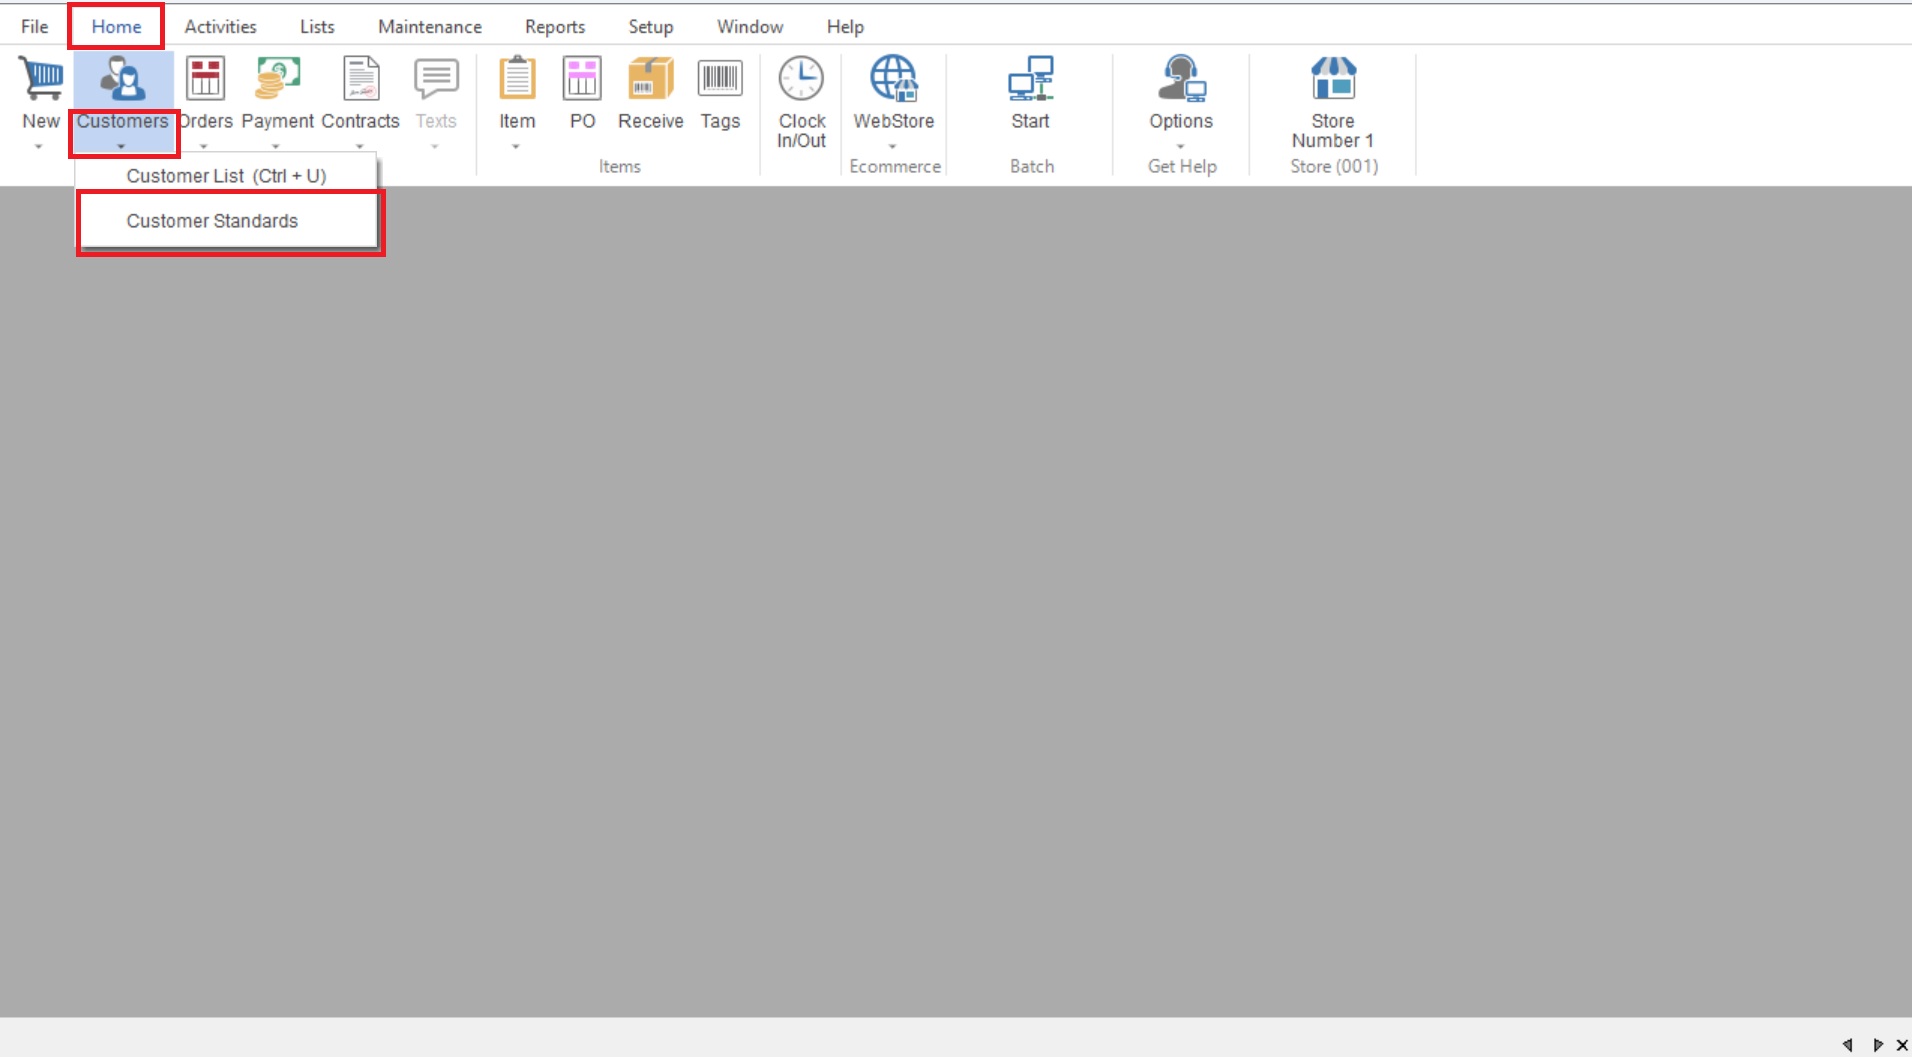The image size is (1912, 1057).
Task: Click the Tags label
Action: click(720, 121)
